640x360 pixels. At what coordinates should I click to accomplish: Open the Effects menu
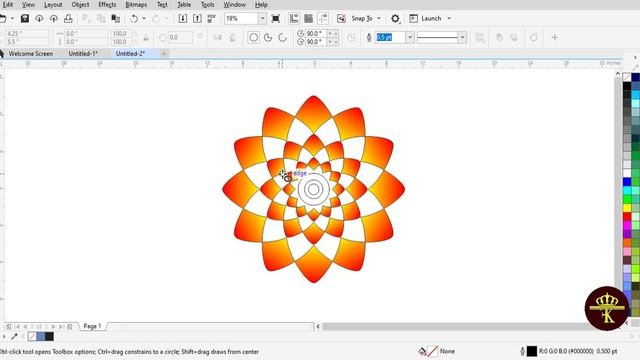click(x=107, y=5)
